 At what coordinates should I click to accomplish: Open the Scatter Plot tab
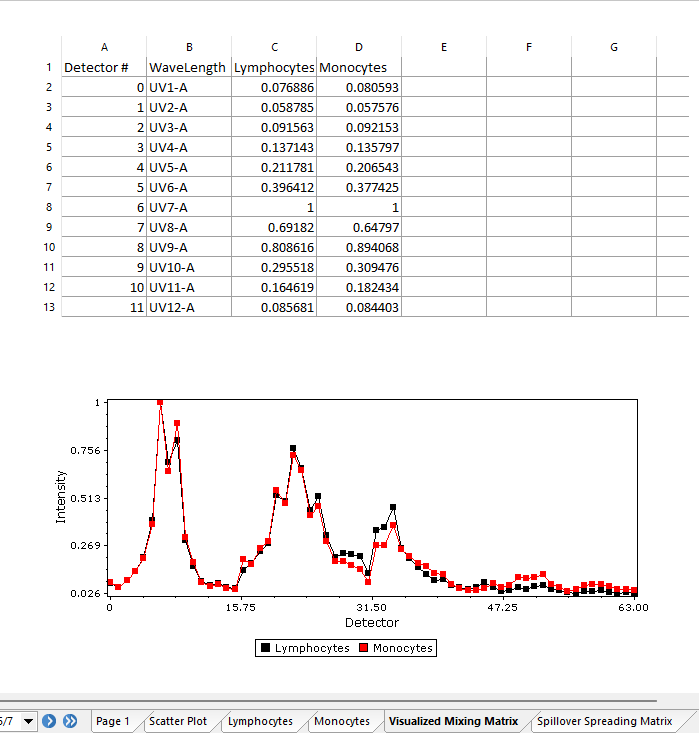178,721
